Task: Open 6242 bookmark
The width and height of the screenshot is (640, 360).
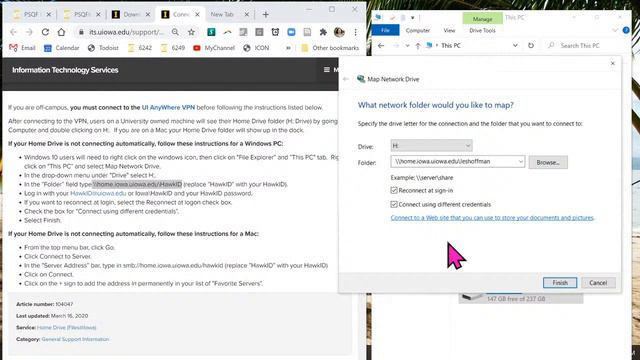Action: pyautogui.click(x=140, y=48)
